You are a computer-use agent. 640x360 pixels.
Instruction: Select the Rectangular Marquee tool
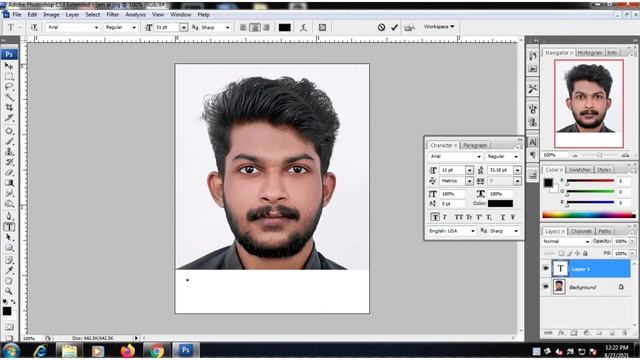[9, 76]
